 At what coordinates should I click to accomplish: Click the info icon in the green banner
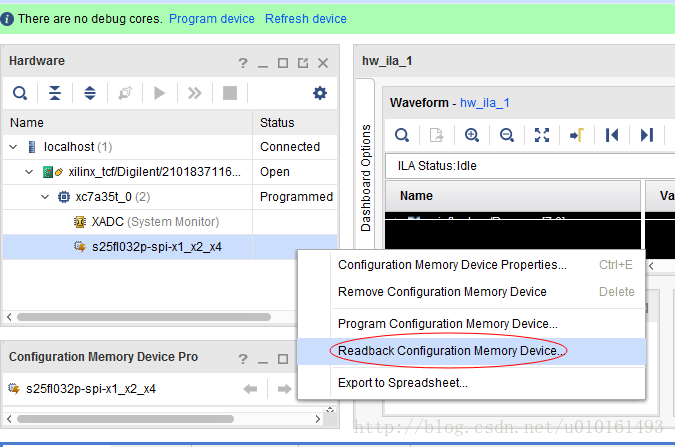(7, 19)
